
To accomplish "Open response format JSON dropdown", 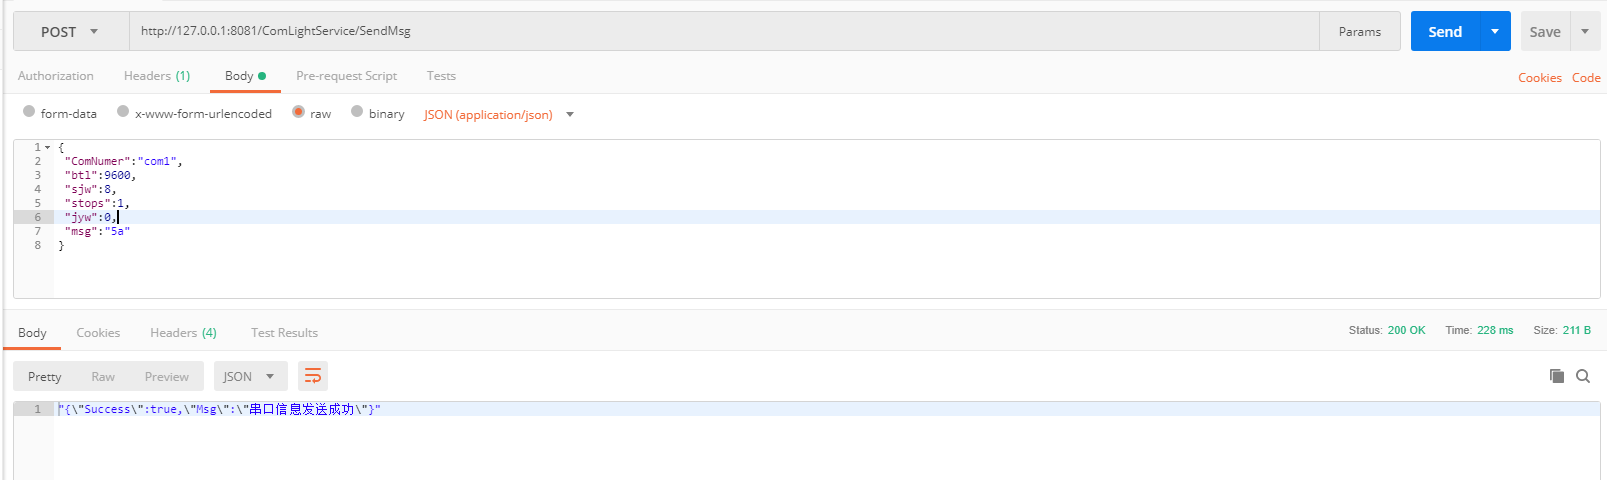I will (249, 376).
